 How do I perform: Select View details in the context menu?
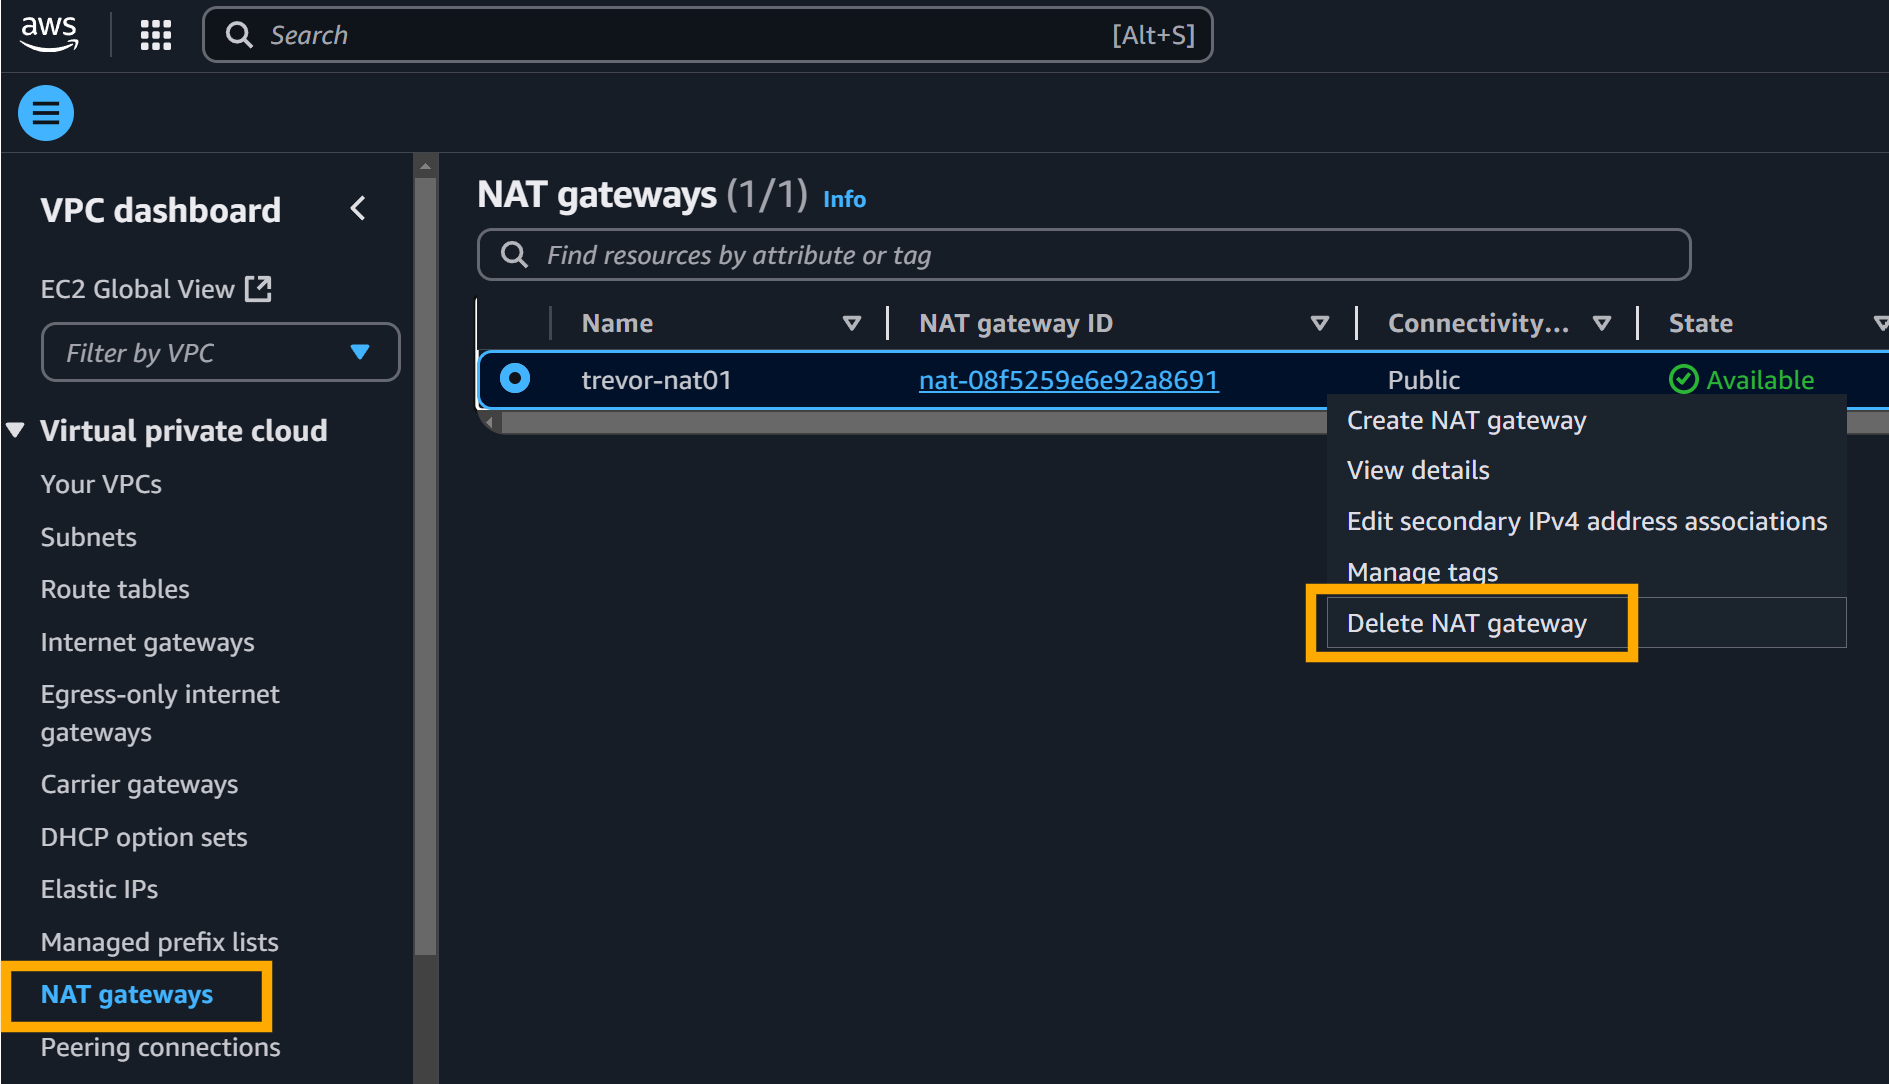coord(1417,470)
